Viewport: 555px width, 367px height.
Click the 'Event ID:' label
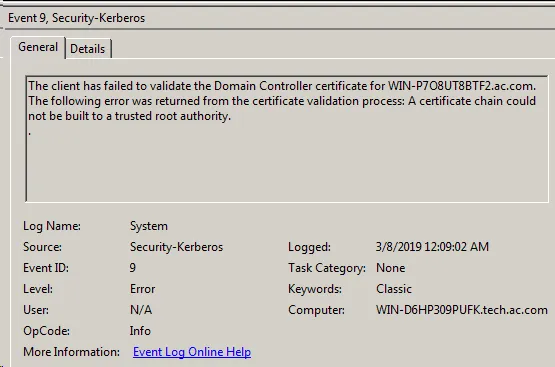click(46, 268)
